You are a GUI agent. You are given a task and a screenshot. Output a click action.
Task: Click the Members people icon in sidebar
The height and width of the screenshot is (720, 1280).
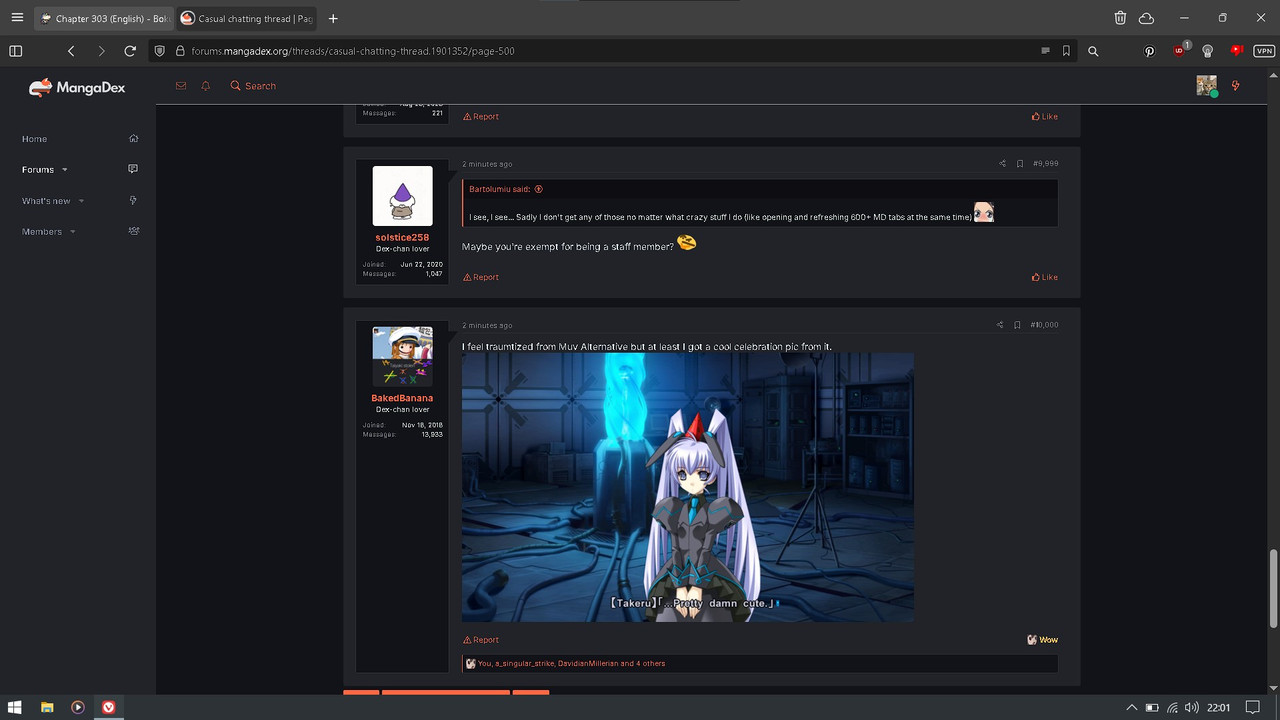pos(134,231)
